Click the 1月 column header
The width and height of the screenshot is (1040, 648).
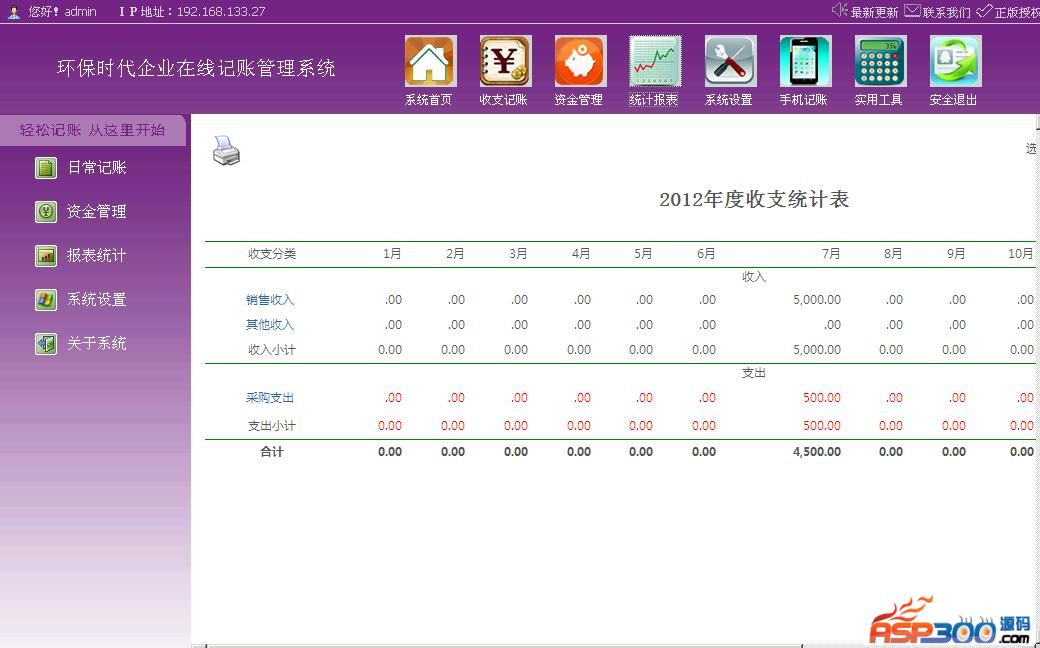[392, 253]
